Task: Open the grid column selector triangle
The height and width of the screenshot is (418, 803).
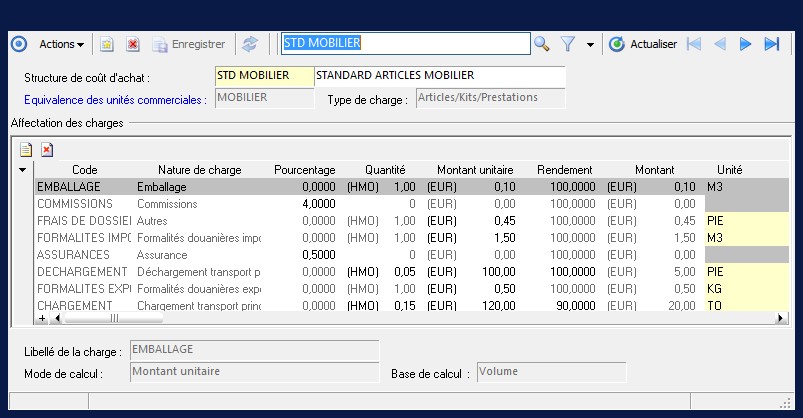Action: click(x=22, y=170)
